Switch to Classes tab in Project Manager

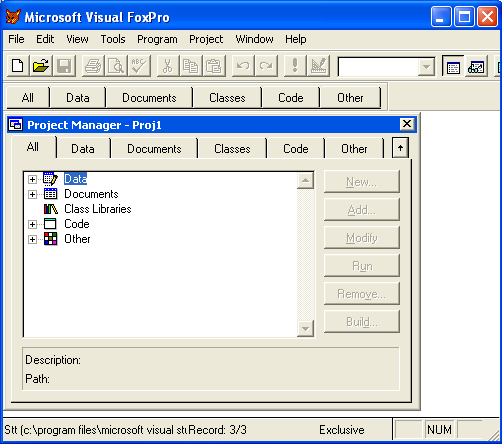(x=232, y=149)
